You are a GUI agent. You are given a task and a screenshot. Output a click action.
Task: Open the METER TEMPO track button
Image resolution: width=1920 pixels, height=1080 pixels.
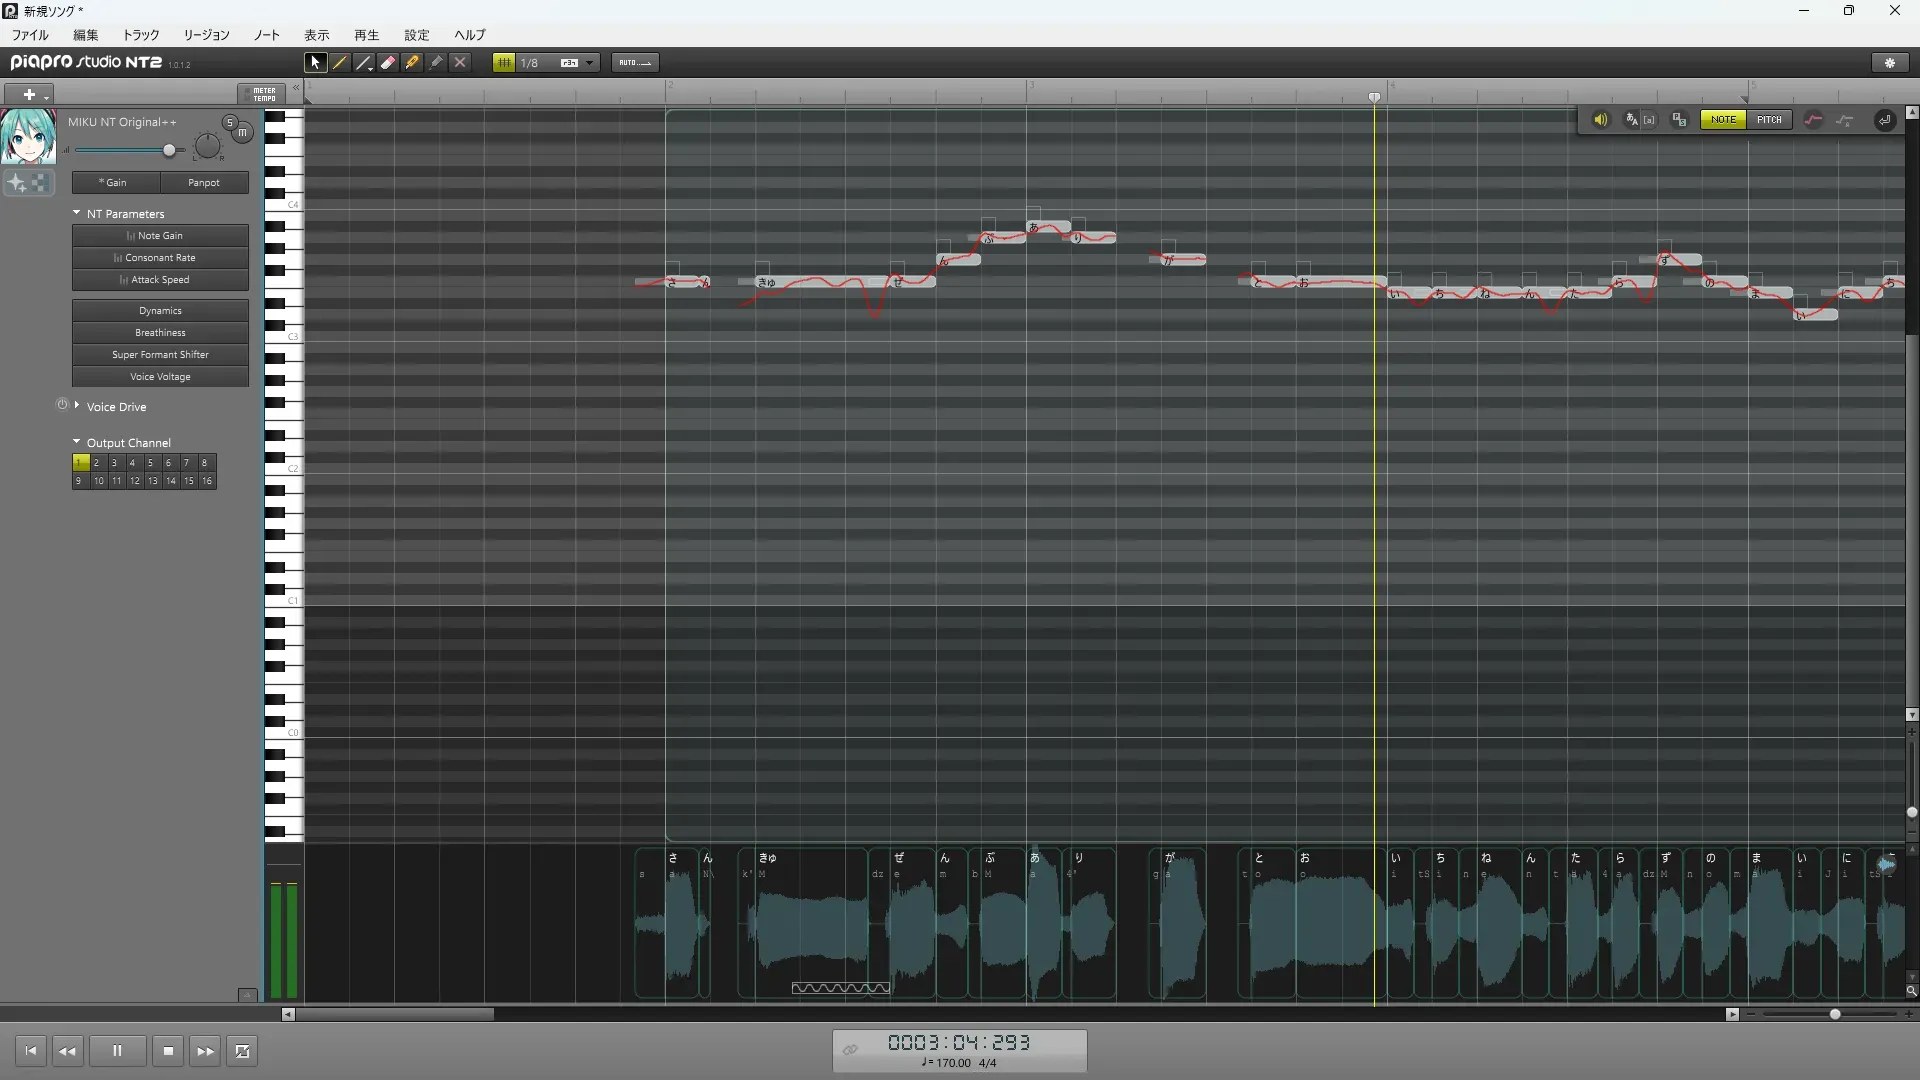(x=263, y=94)
